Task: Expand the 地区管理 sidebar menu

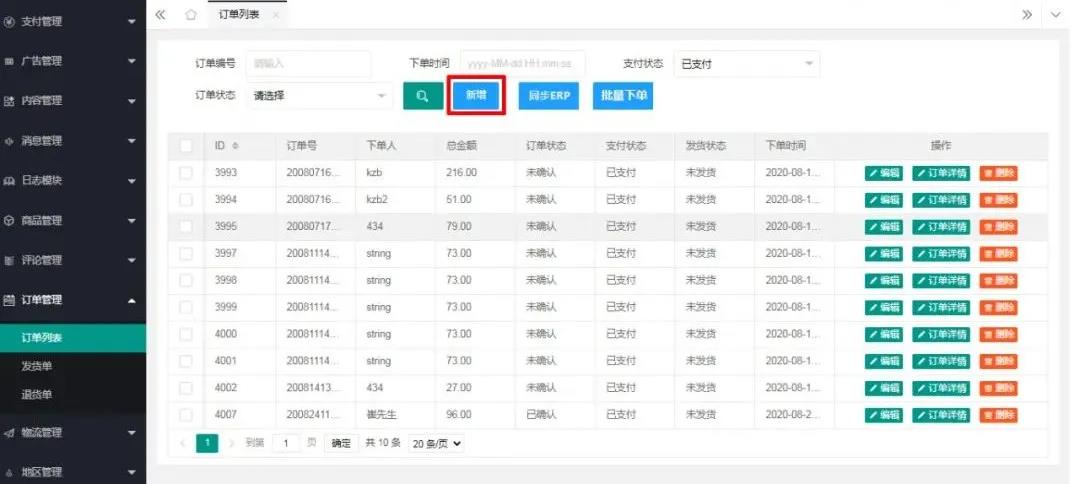Action: point(73,472)
